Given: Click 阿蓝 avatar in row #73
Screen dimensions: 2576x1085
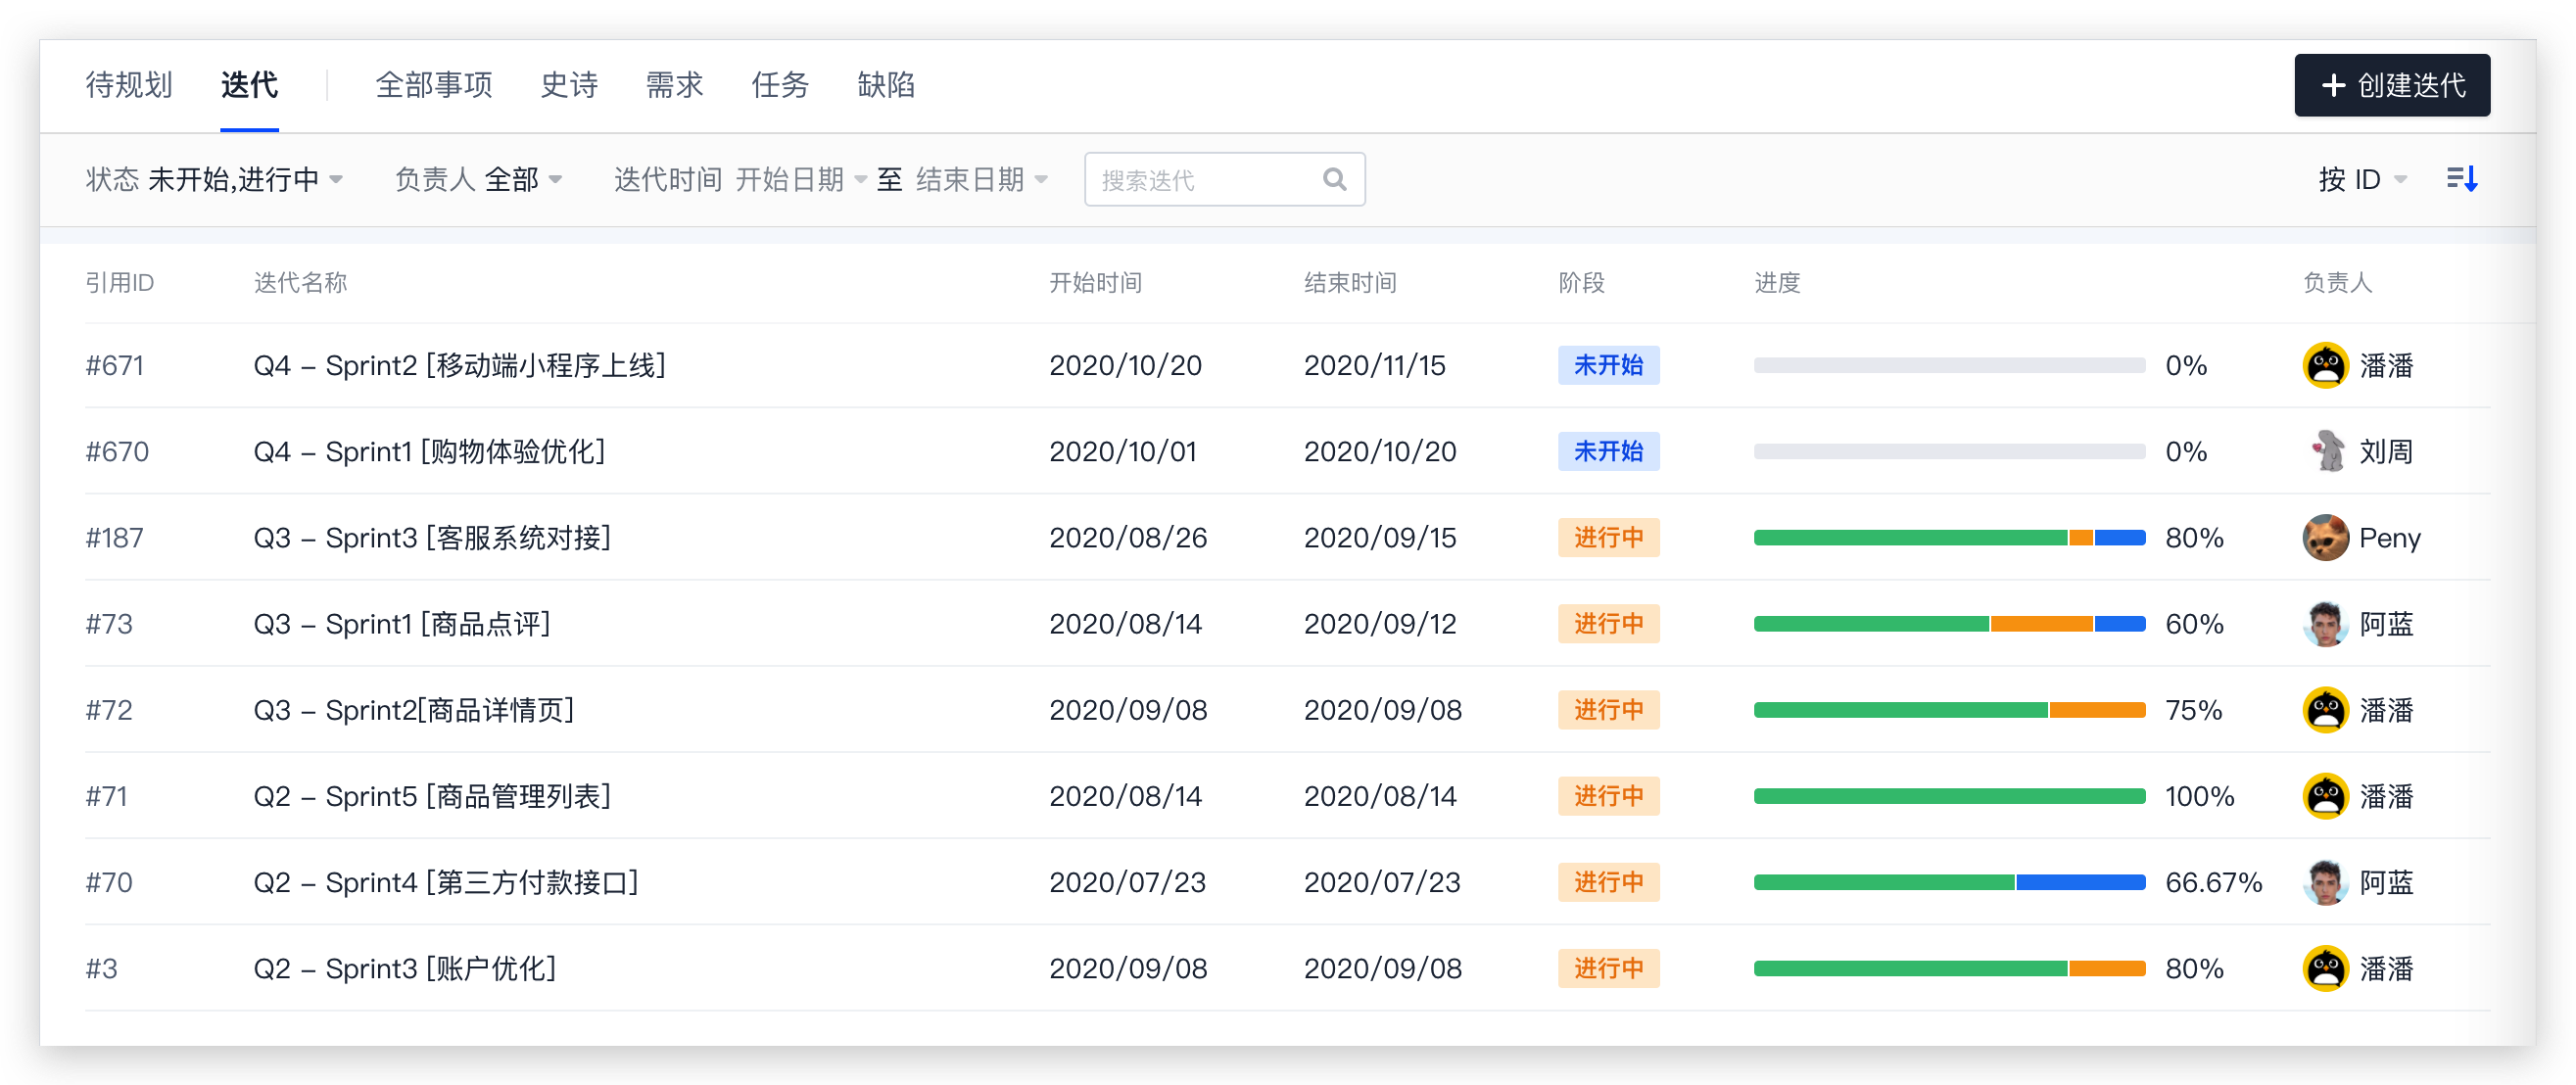Looking at the screenshot, I should tap(2325, 624).
